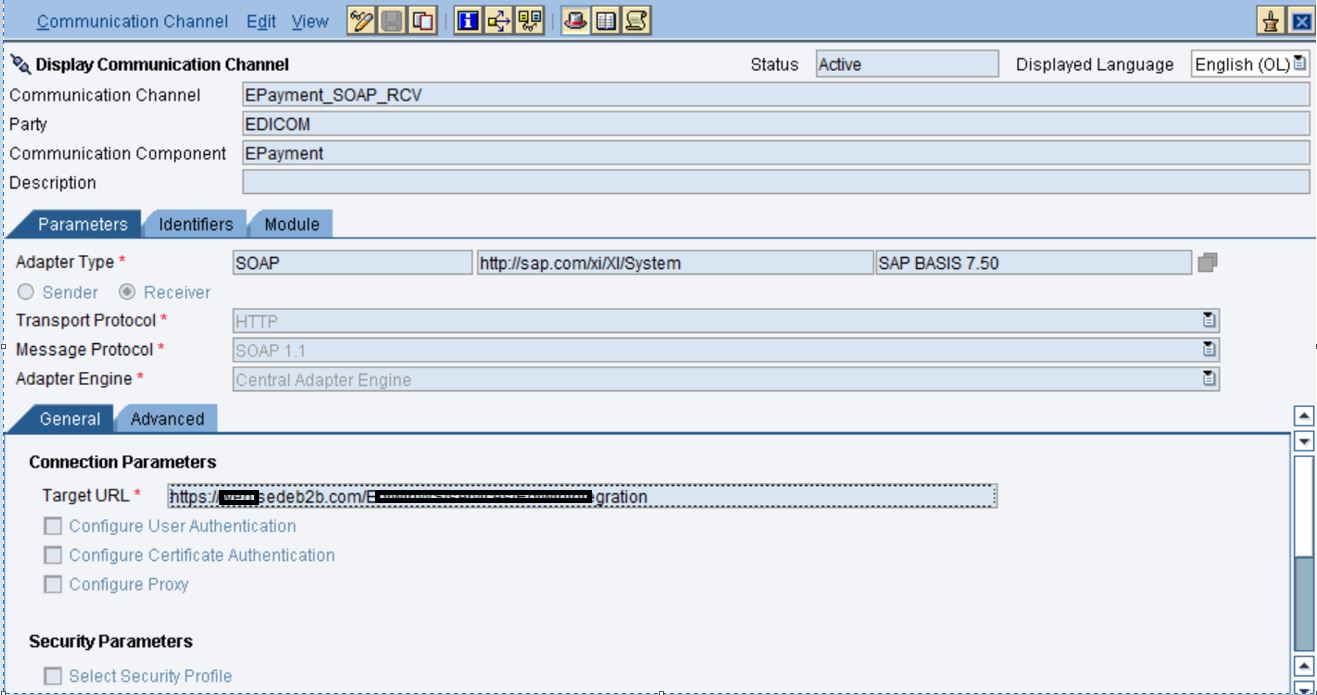
Task: Select the Sender radio button
Action: [26, 292]
